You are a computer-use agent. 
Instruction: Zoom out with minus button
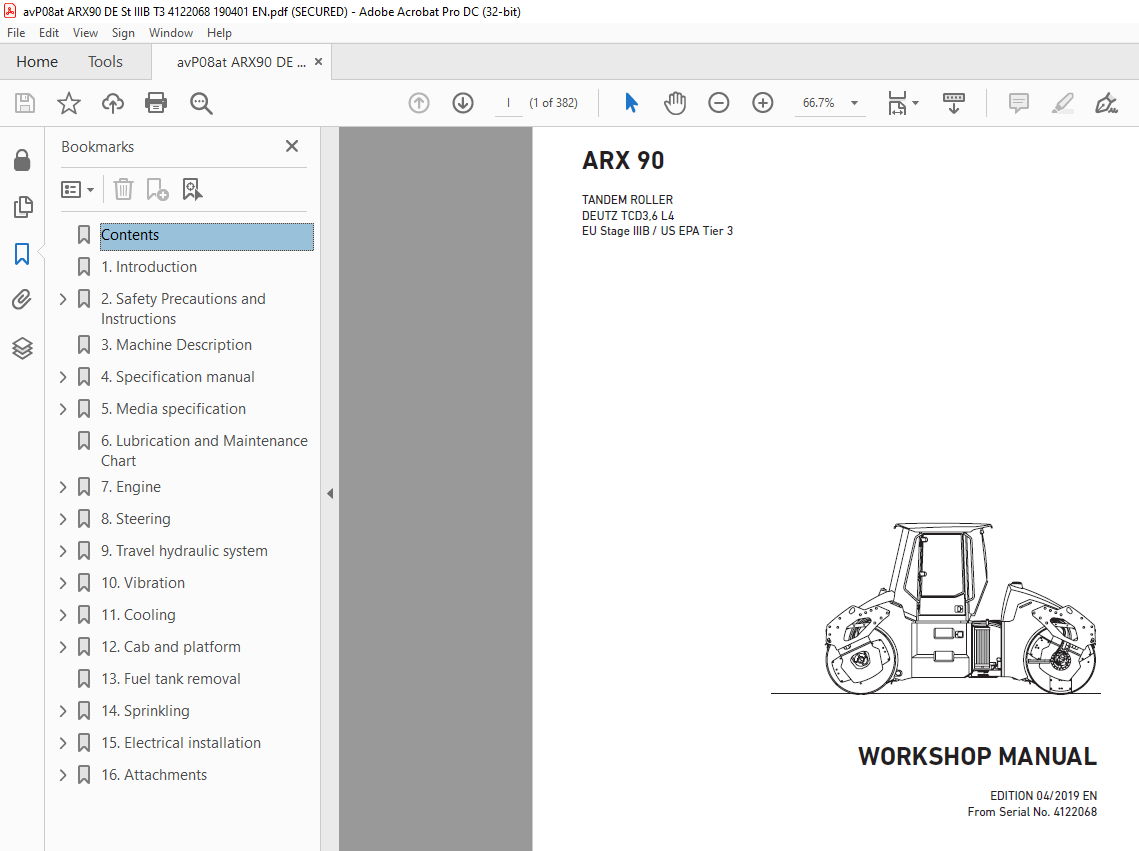[718, 103]
